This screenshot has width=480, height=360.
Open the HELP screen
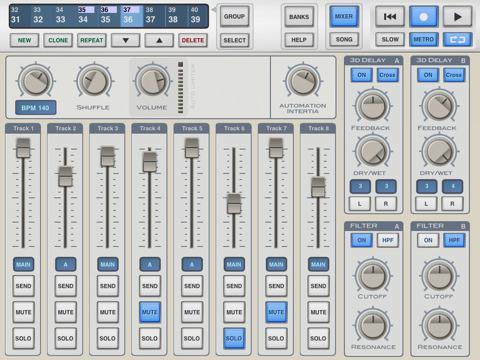[299, 40]
